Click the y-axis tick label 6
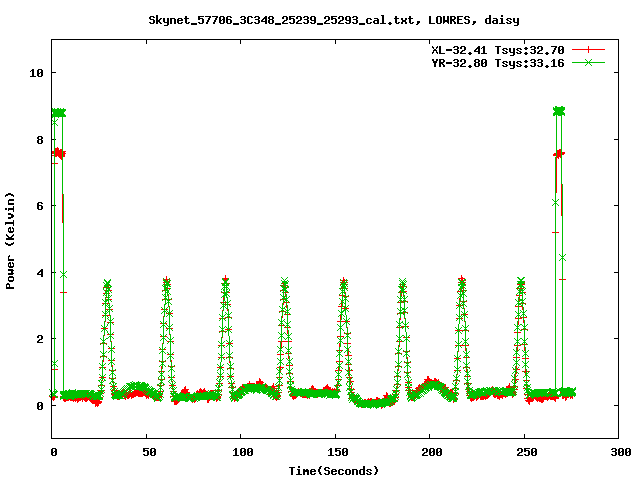The width and height of the screenshot is (640, 480). click(x=39, y=206)
